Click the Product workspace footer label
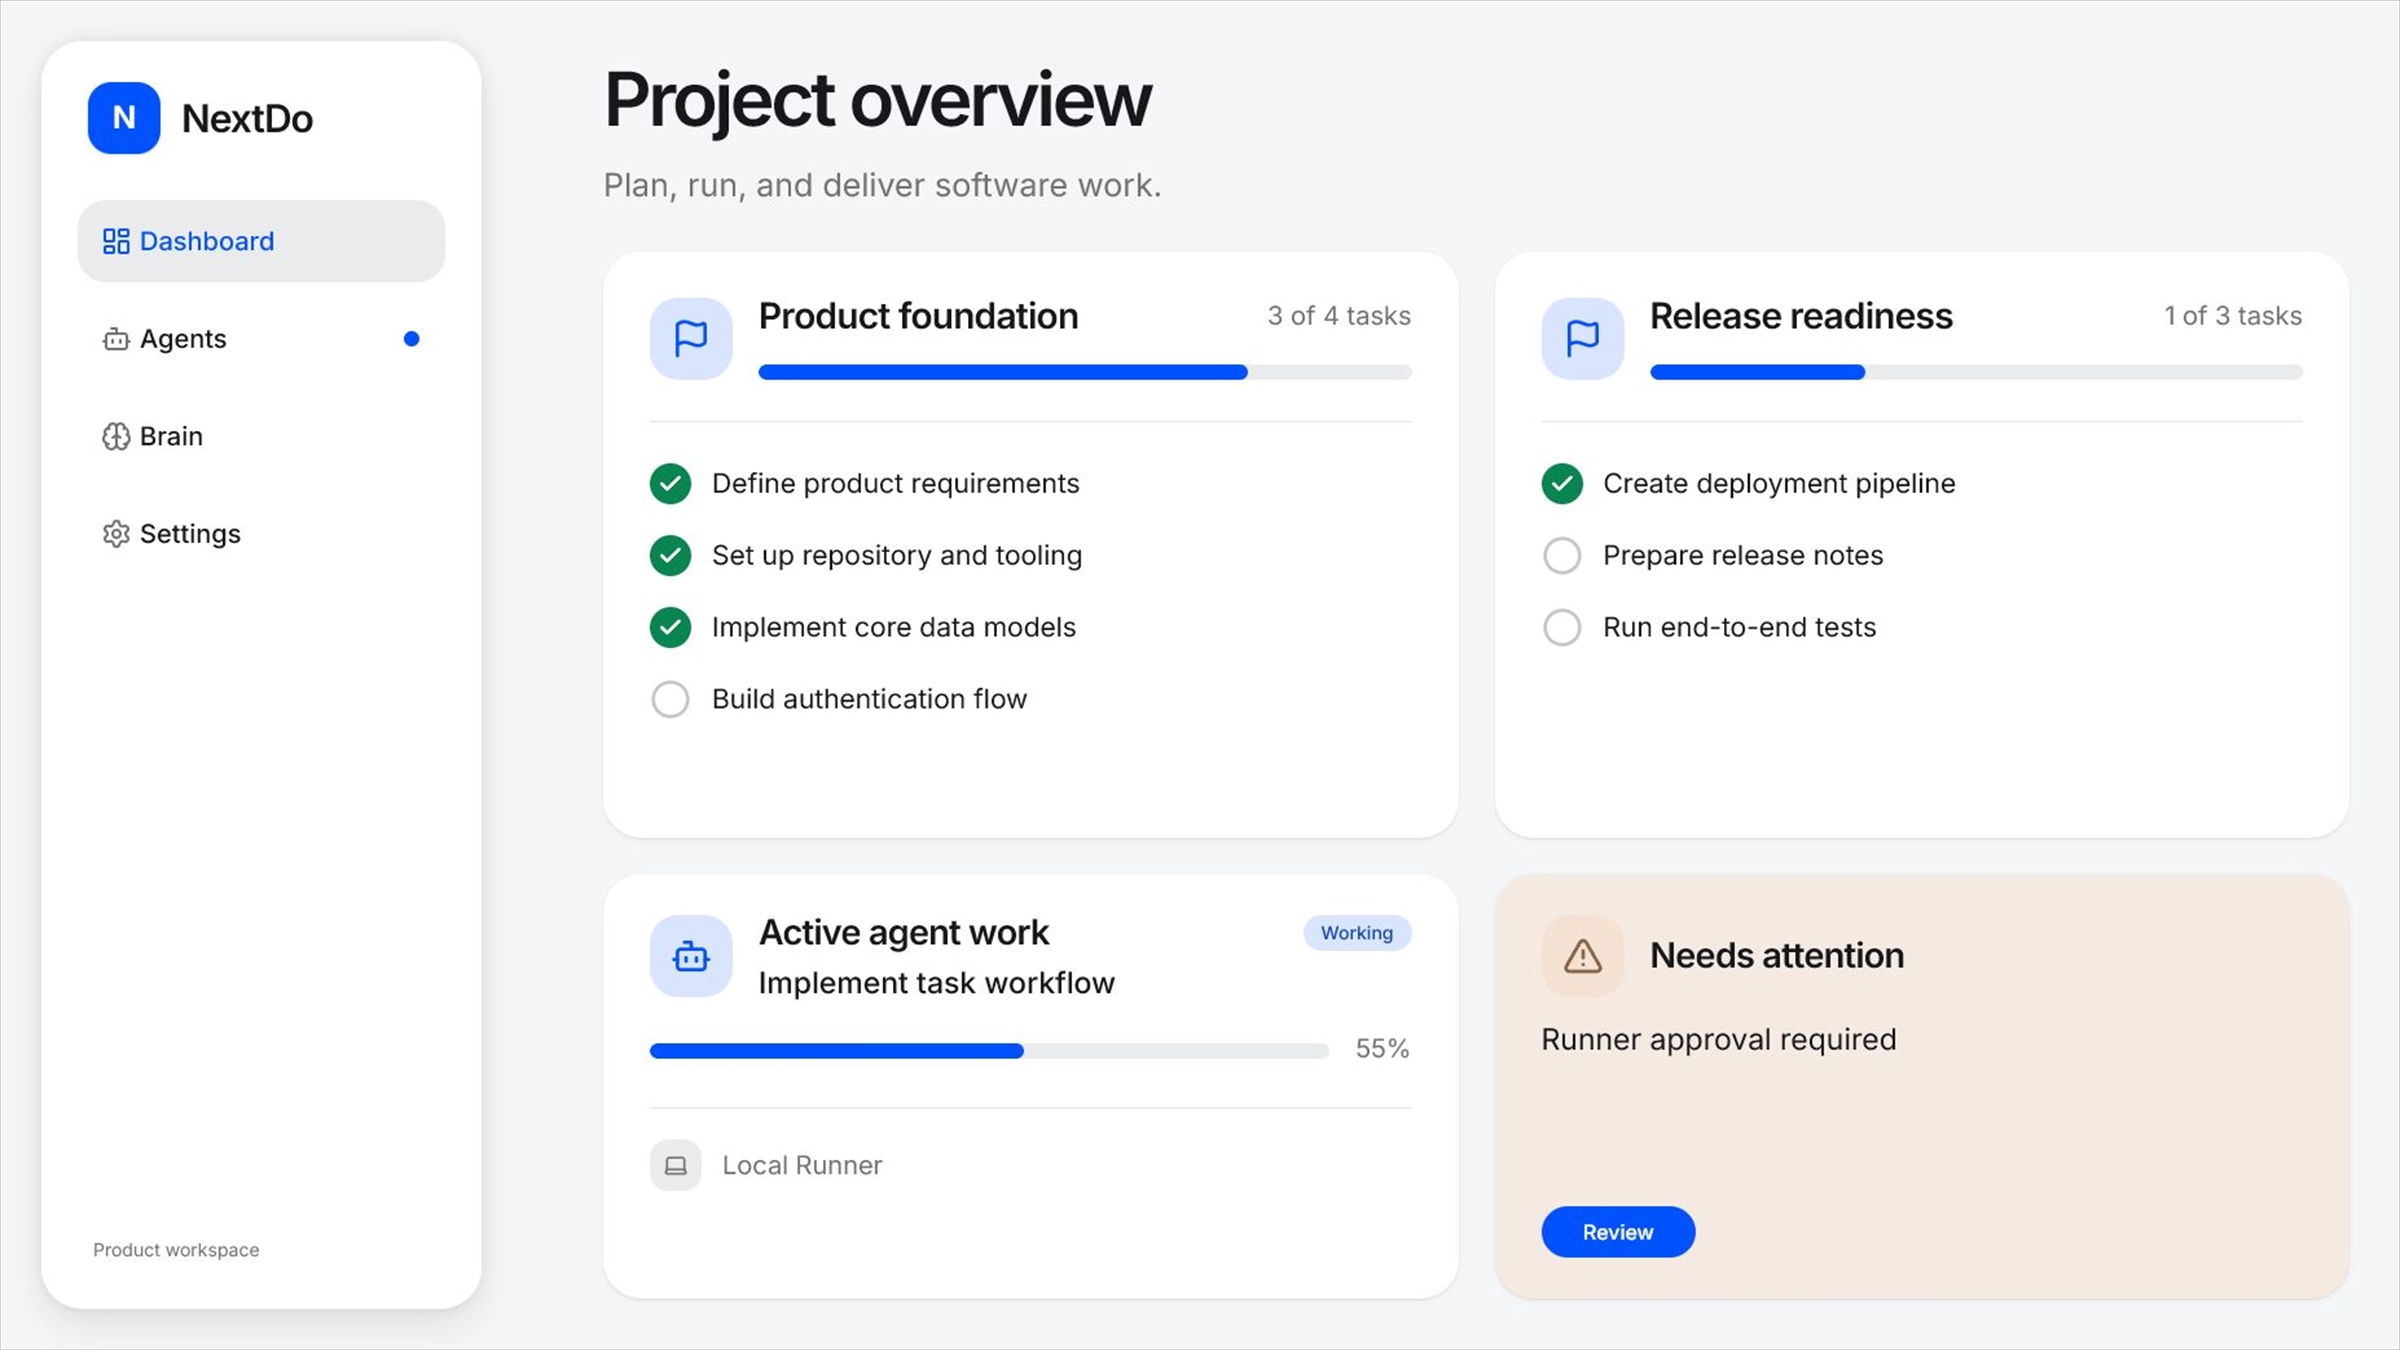The width and height of the screenshot is (2400, 1350). (176, 1250)
